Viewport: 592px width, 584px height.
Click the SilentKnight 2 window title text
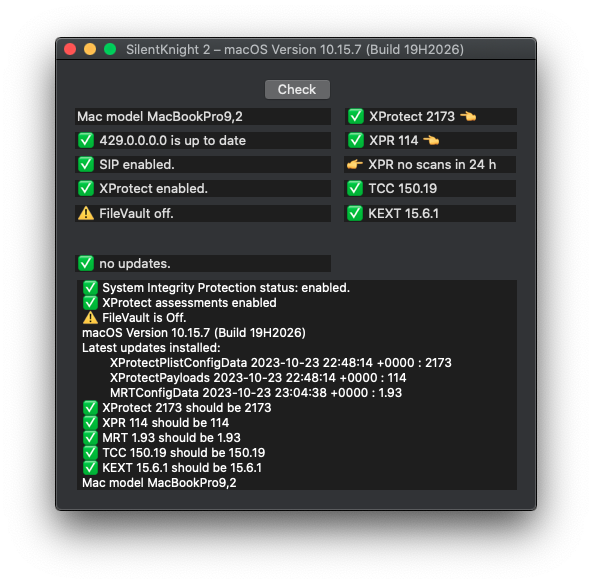(x=295, y=49)
